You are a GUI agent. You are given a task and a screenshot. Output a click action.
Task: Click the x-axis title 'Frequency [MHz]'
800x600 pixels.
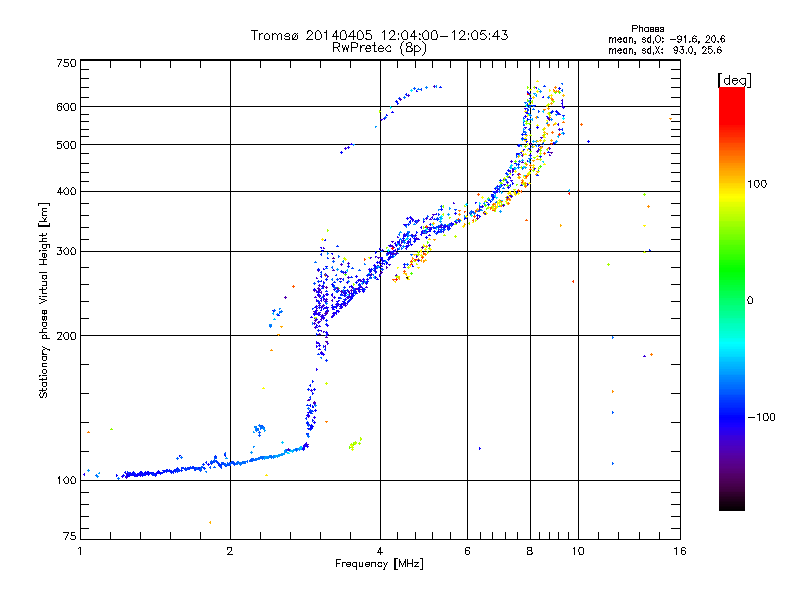tap(379, 564)
